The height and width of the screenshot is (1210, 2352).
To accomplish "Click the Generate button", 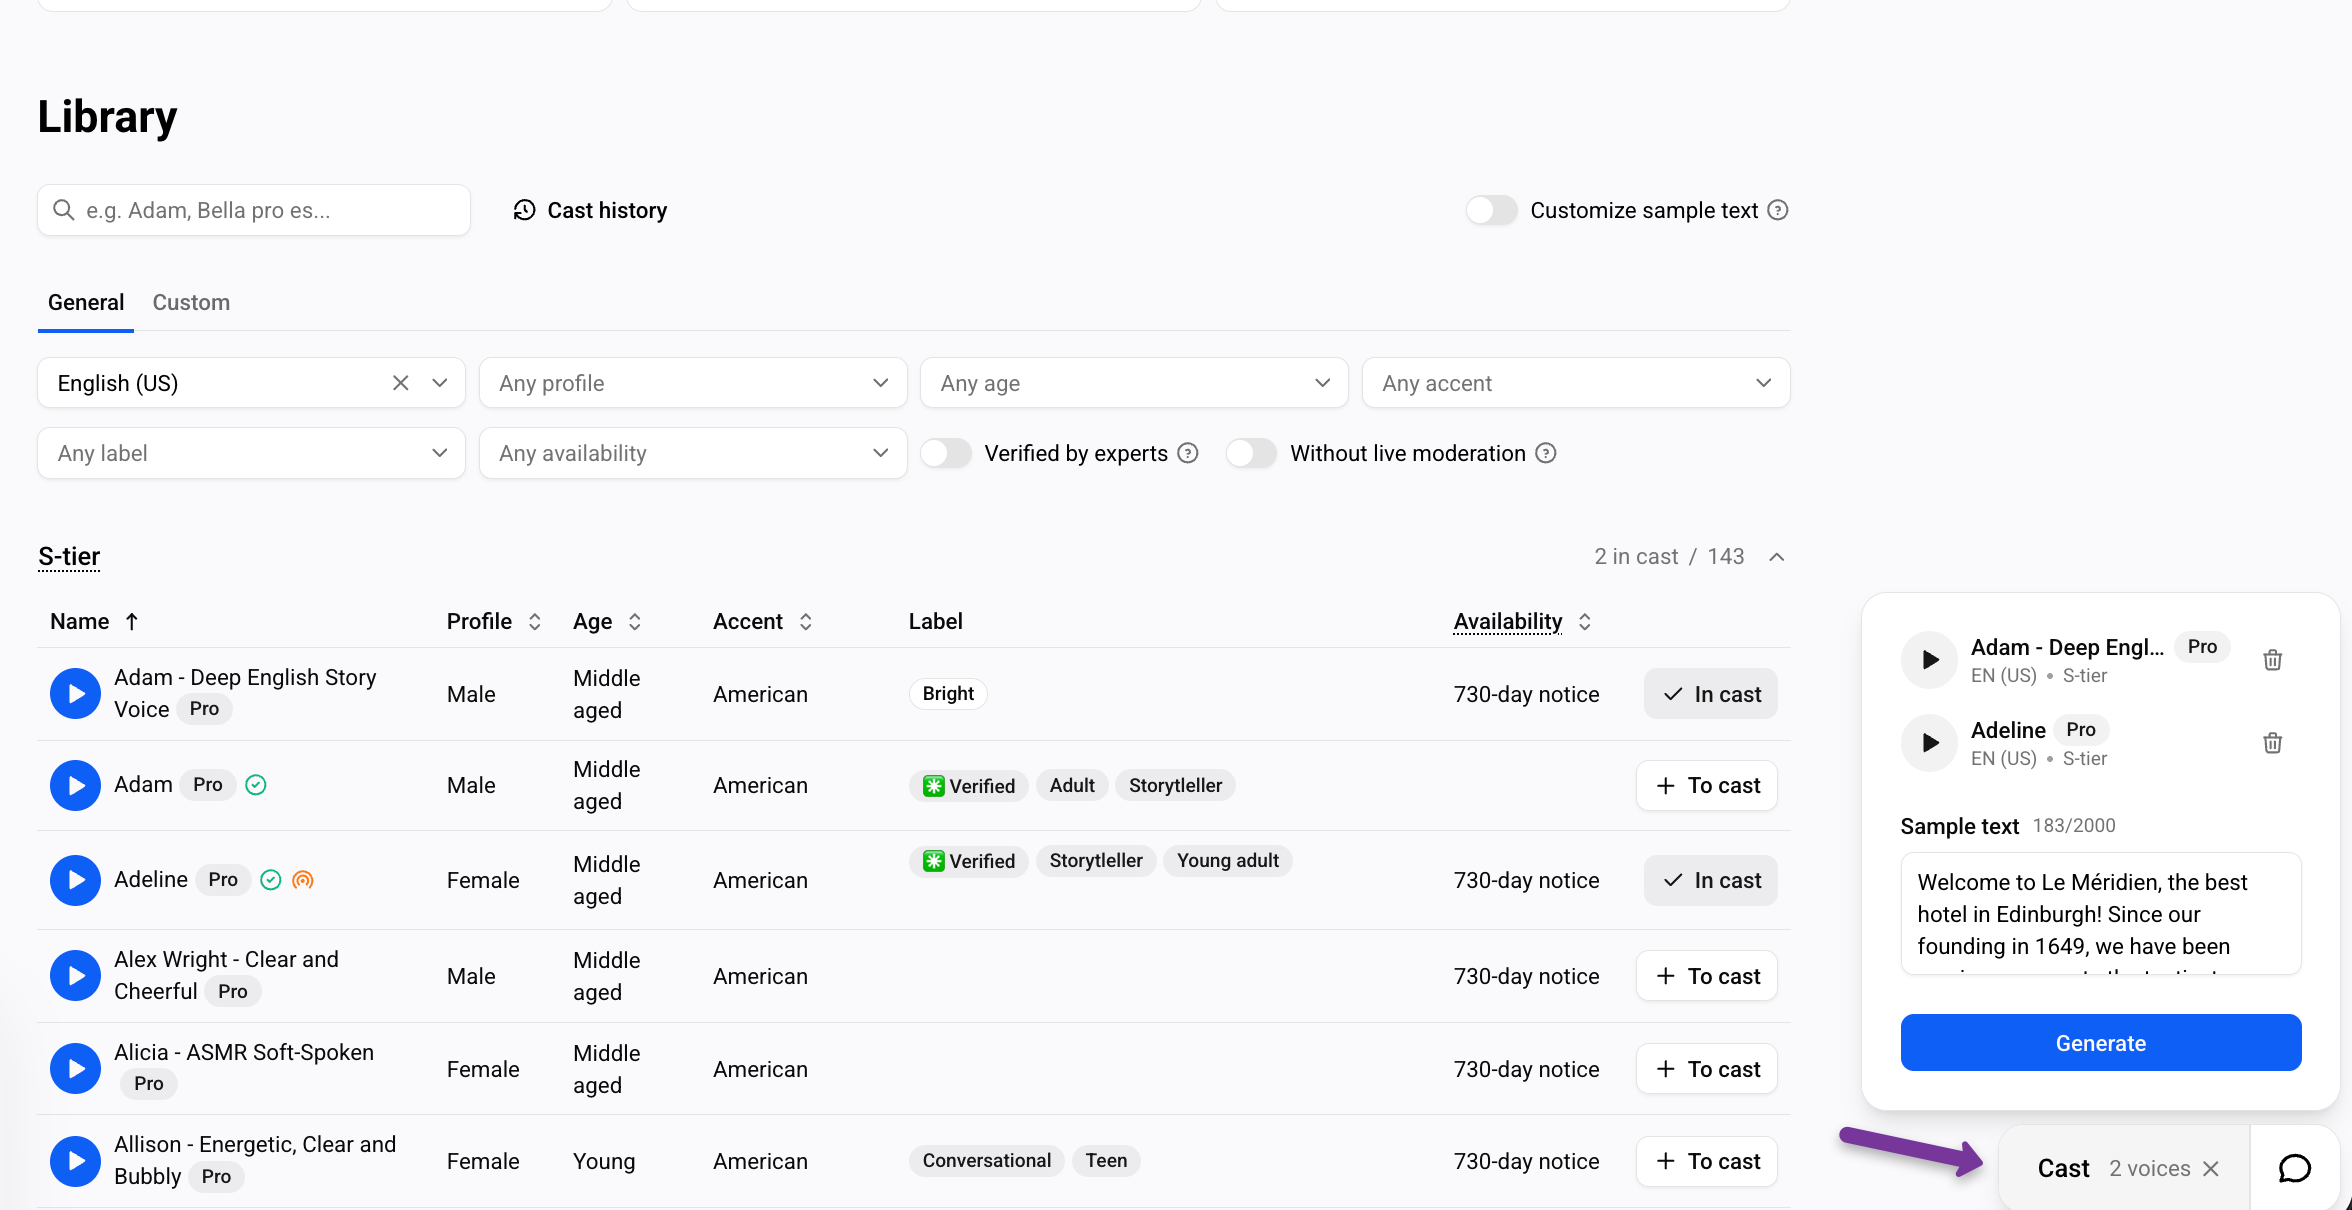I will [x=2101, y=1043].
